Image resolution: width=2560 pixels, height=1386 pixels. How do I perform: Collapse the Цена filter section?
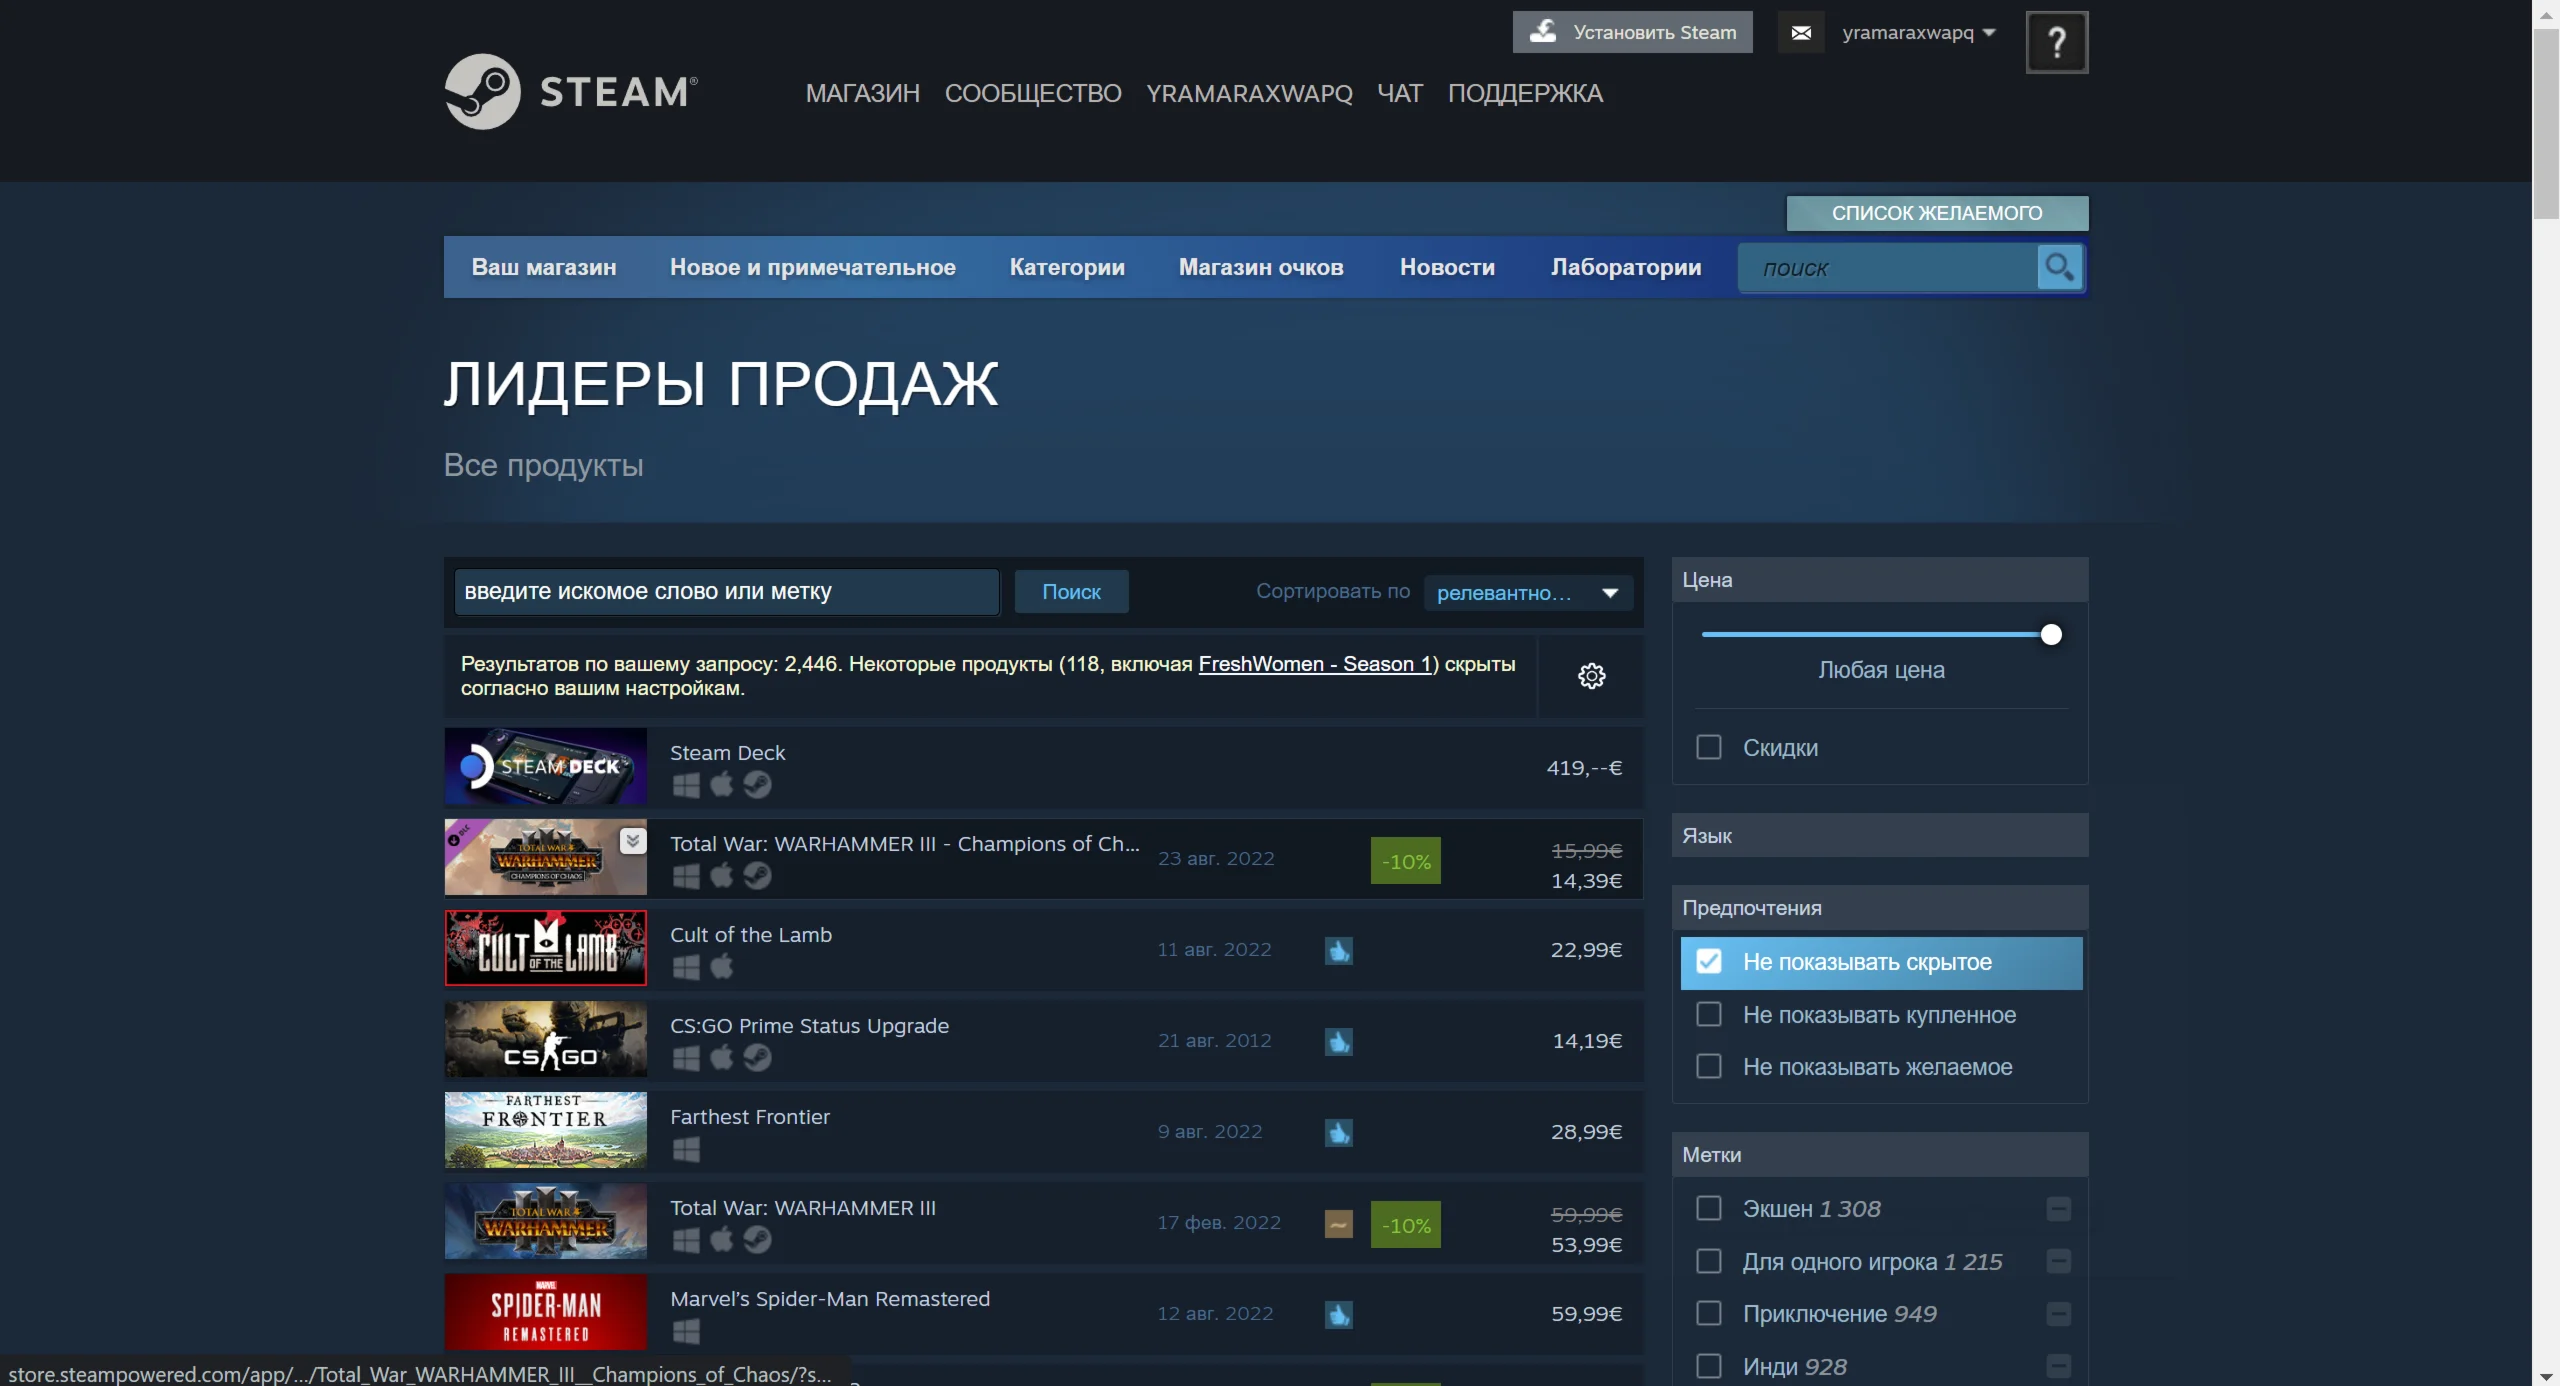click(1879, 580)
